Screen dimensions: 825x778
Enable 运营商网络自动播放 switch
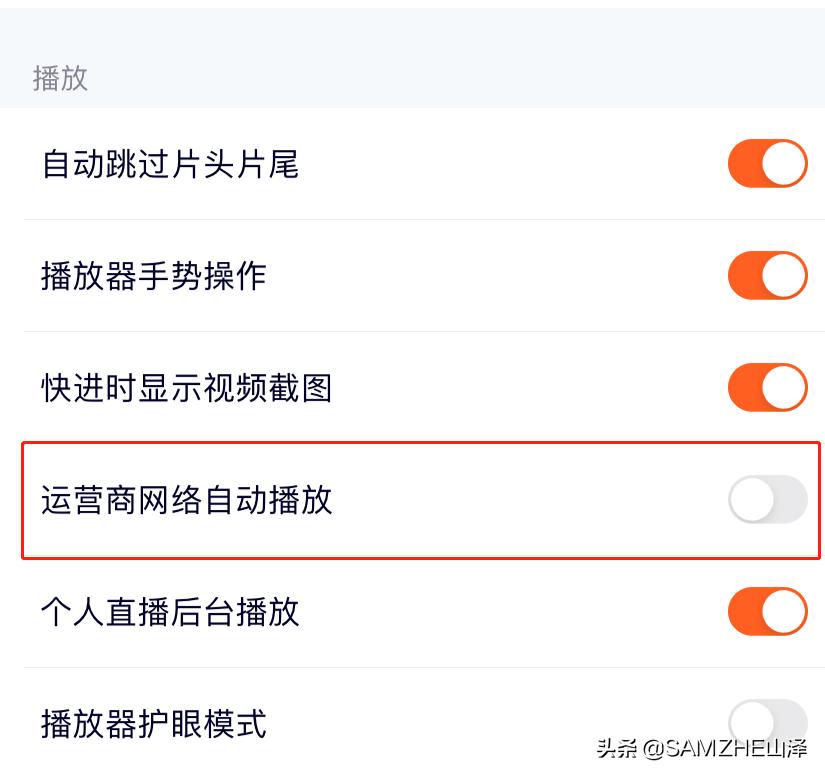767,499
